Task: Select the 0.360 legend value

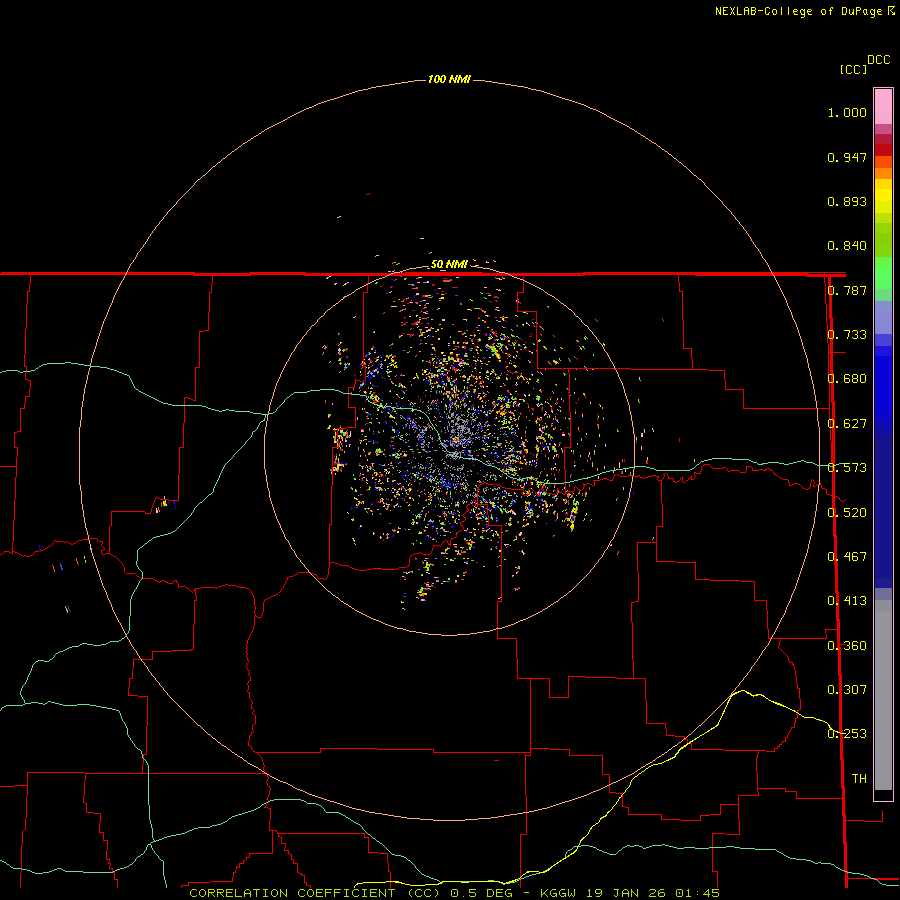Action: point(847,646)
